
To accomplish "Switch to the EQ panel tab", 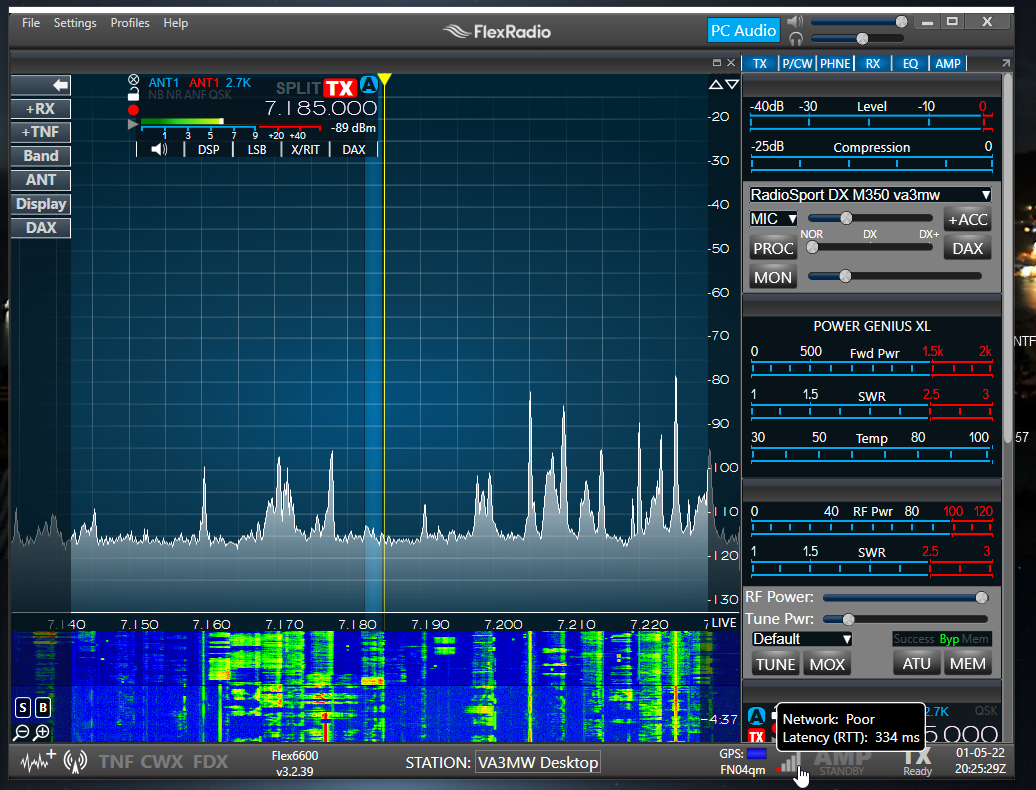I will (x=910, y=63).
